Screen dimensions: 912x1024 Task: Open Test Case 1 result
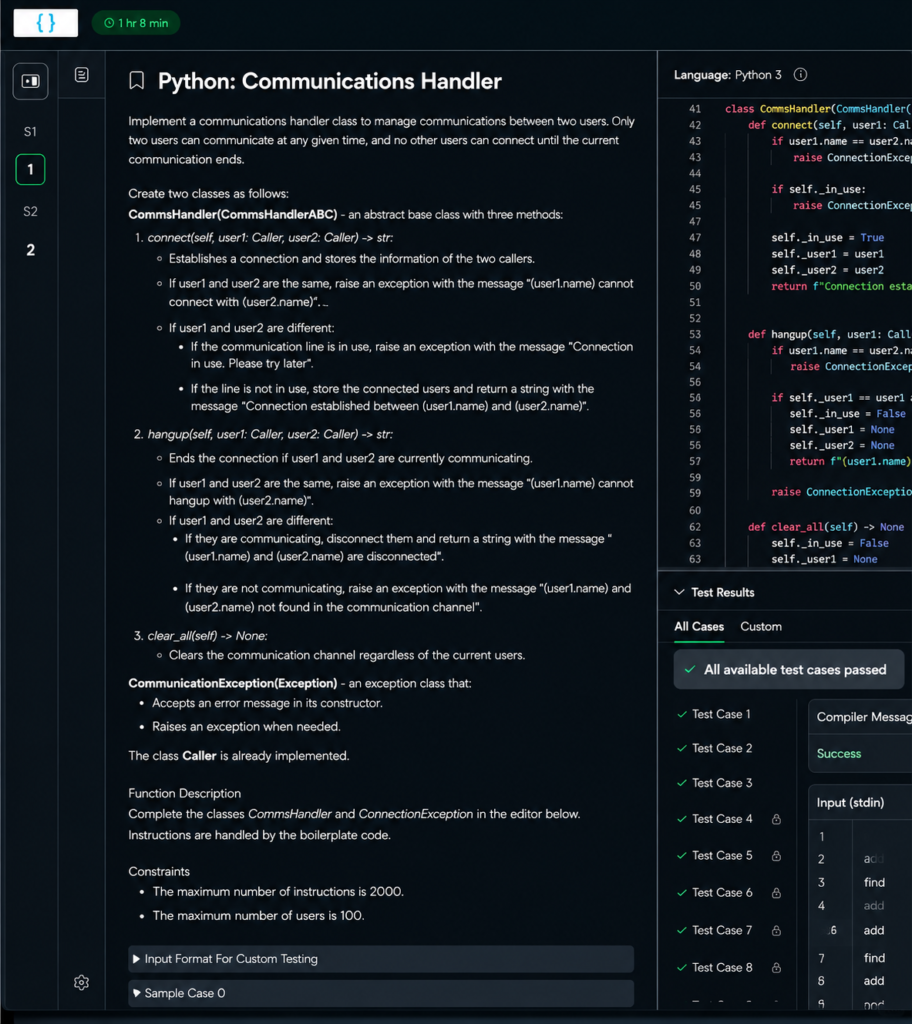[714, 714]
